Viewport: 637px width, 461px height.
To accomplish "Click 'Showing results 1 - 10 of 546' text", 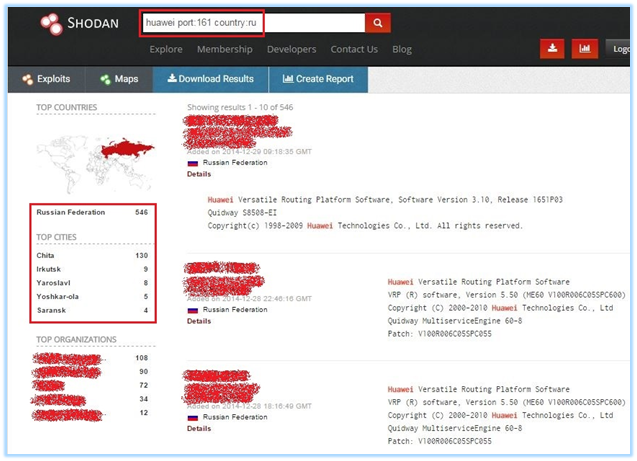I will coord(240,107).
